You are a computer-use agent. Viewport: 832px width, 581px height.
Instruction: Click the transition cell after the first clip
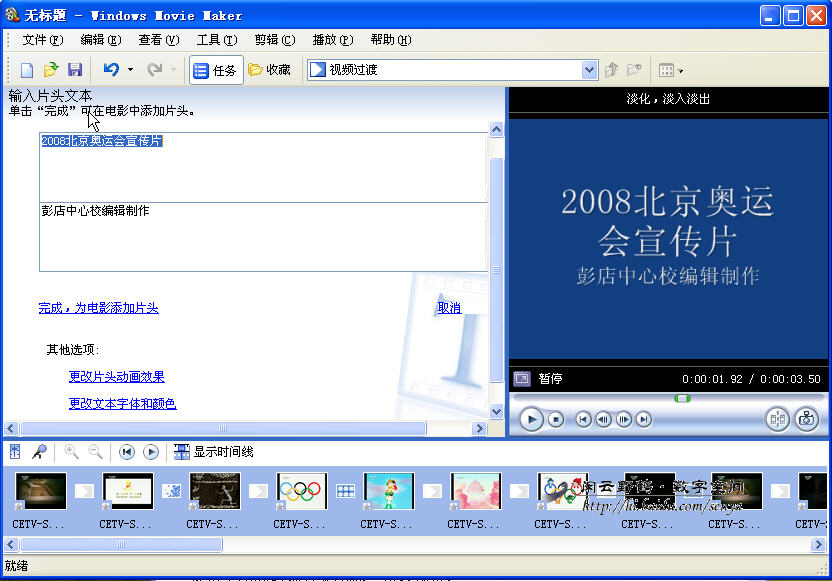click(x=84, y=491)
